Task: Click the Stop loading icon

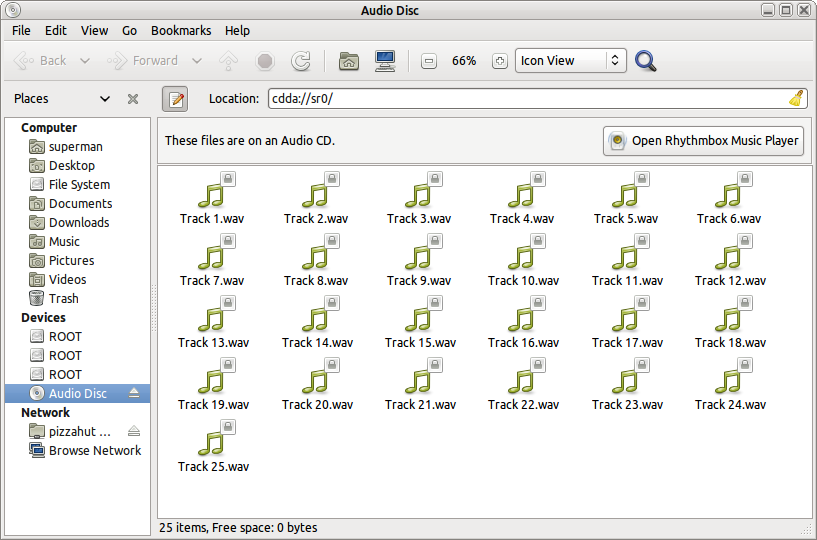Action: [265, 61]
